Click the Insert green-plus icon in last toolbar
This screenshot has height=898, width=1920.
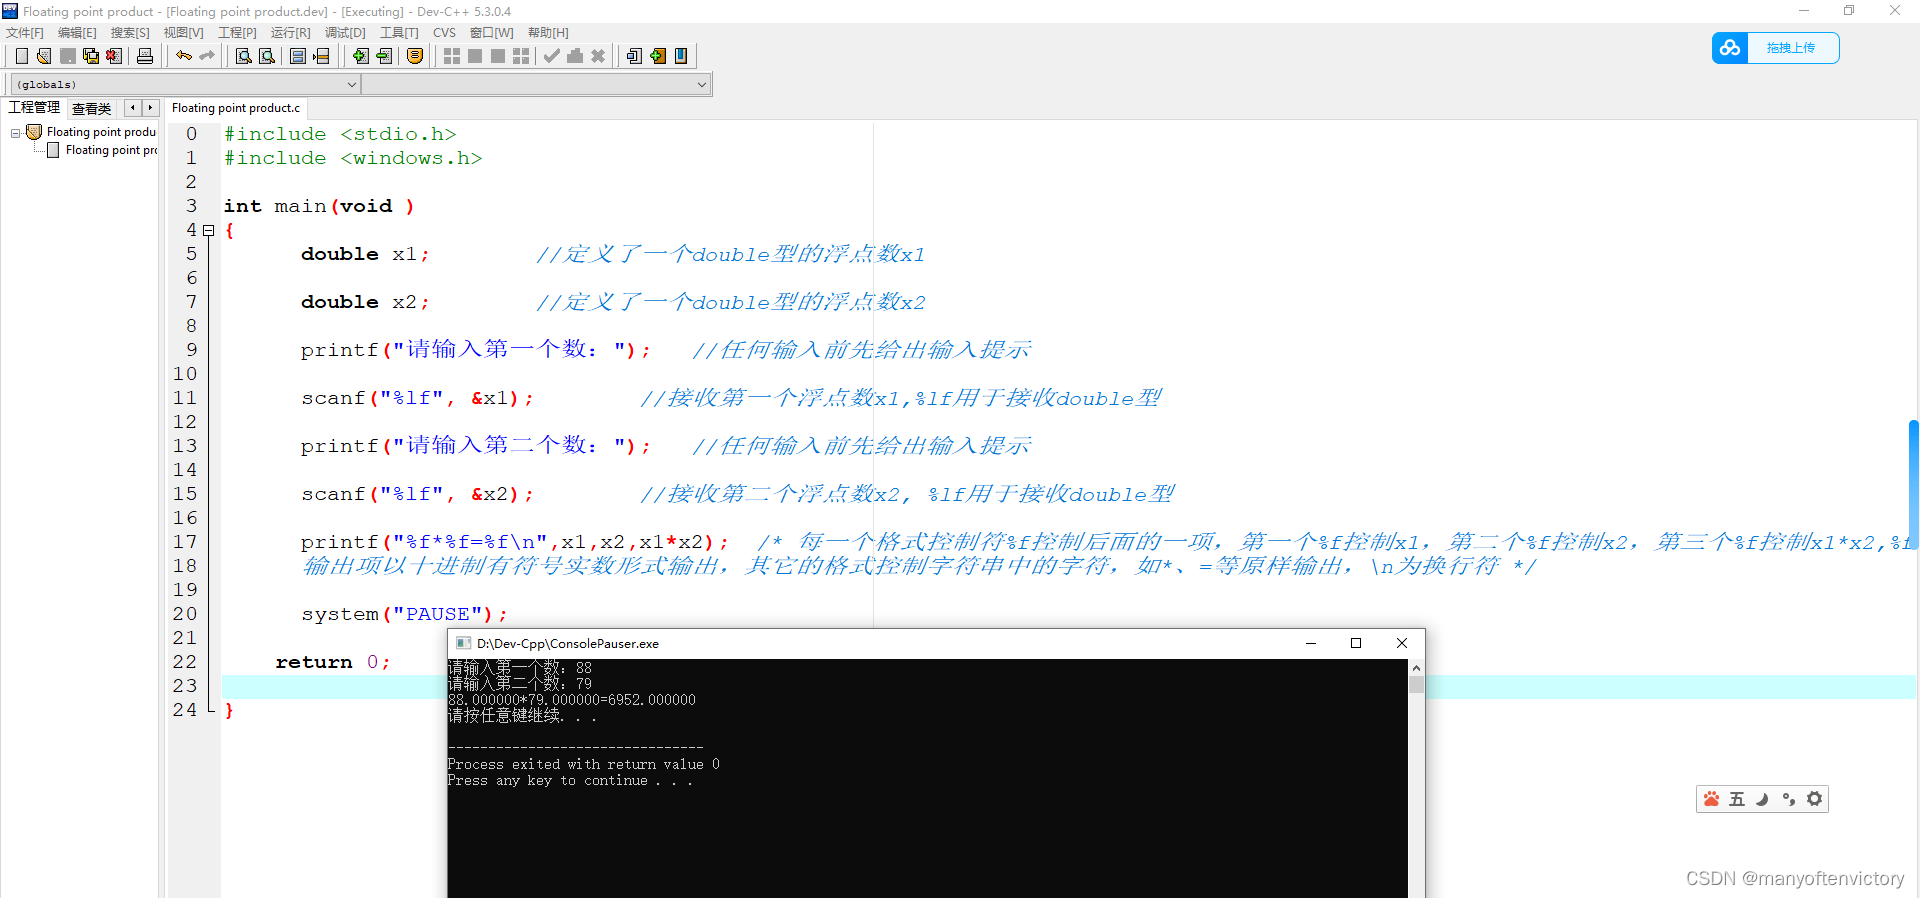click(x=658, y=56)
